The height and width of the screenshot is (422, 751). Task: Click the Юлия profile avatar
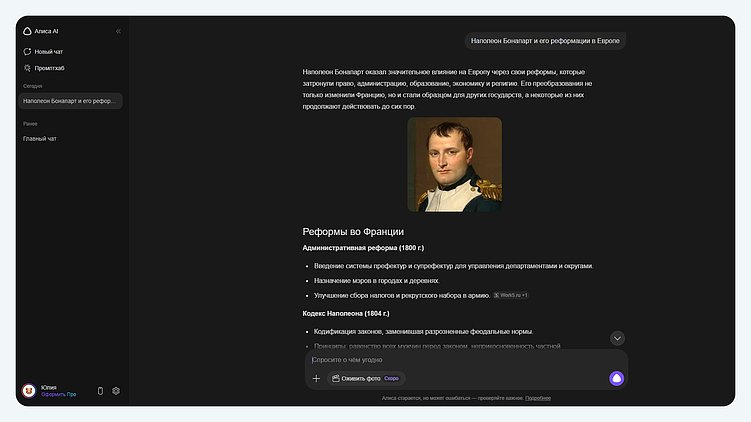29,390
